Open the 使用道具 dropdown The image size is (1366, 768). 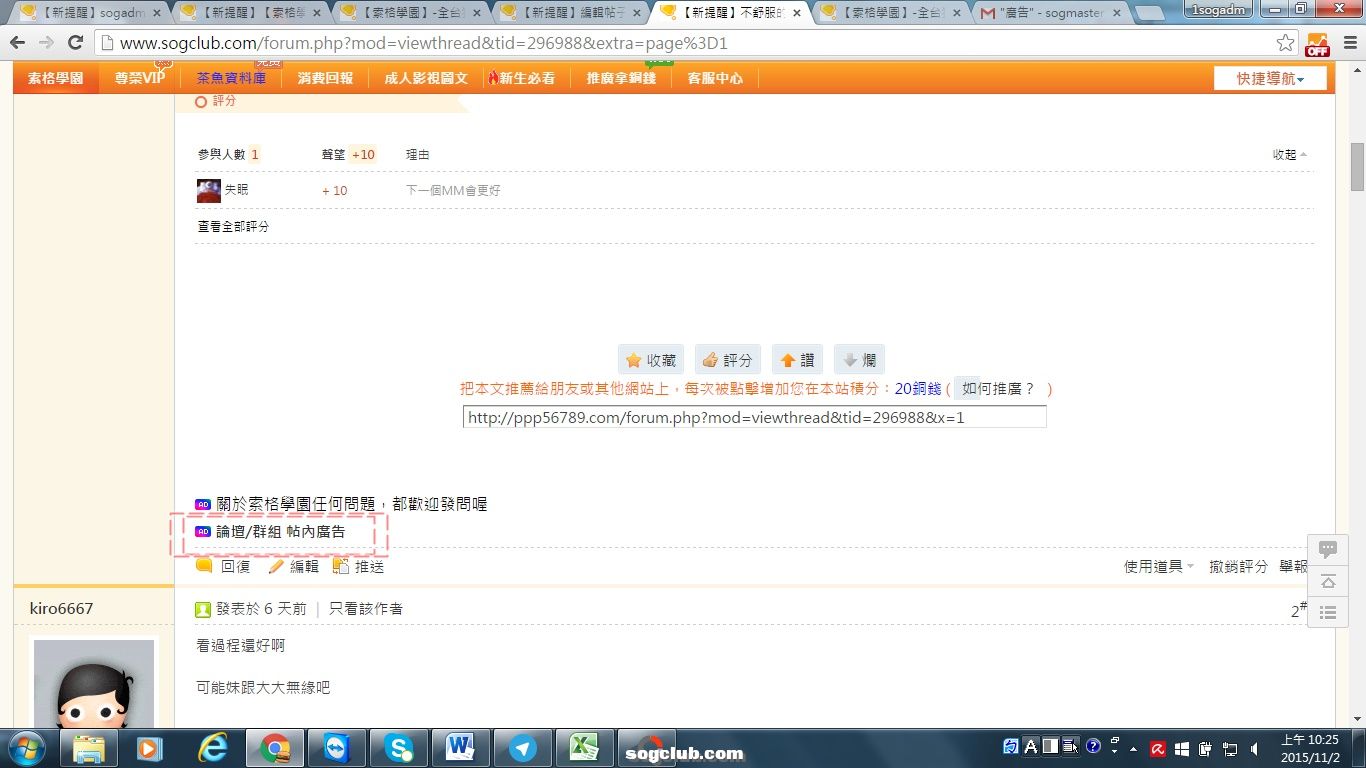pos(1159,566)
